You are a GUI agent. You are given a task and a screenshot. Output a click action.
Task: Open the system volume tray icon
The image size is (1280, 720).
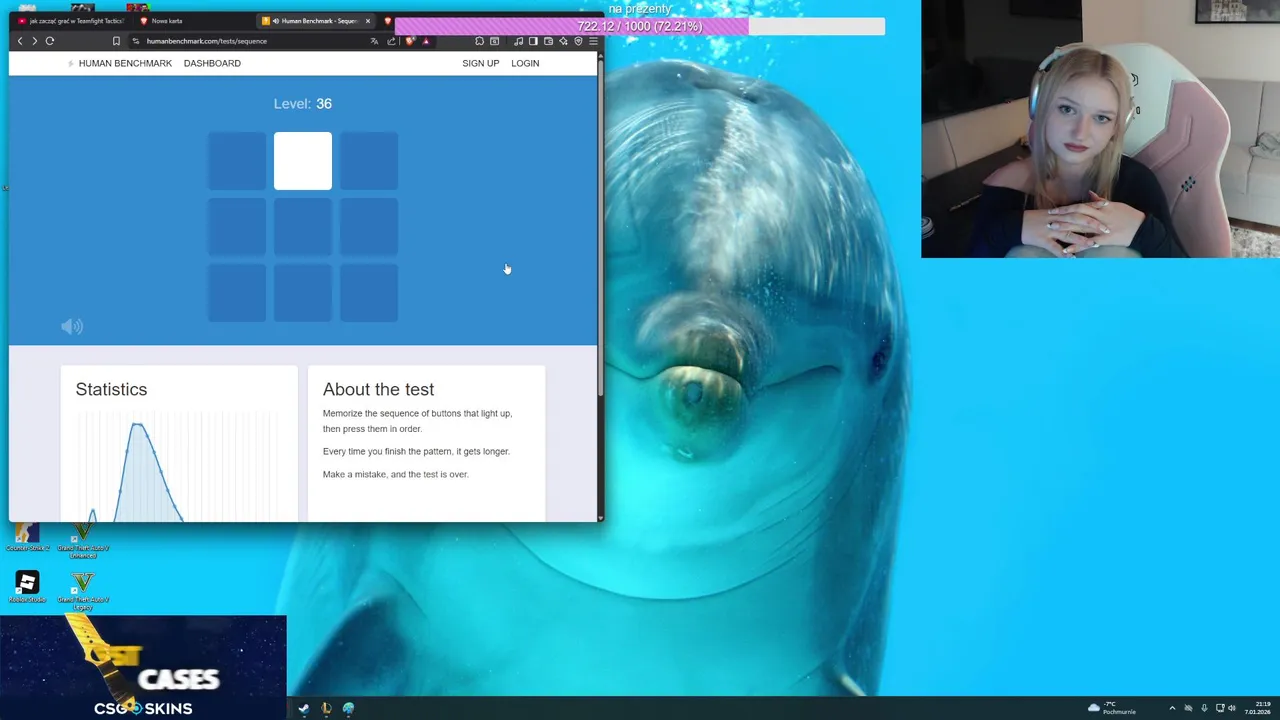coord(1232,708)
